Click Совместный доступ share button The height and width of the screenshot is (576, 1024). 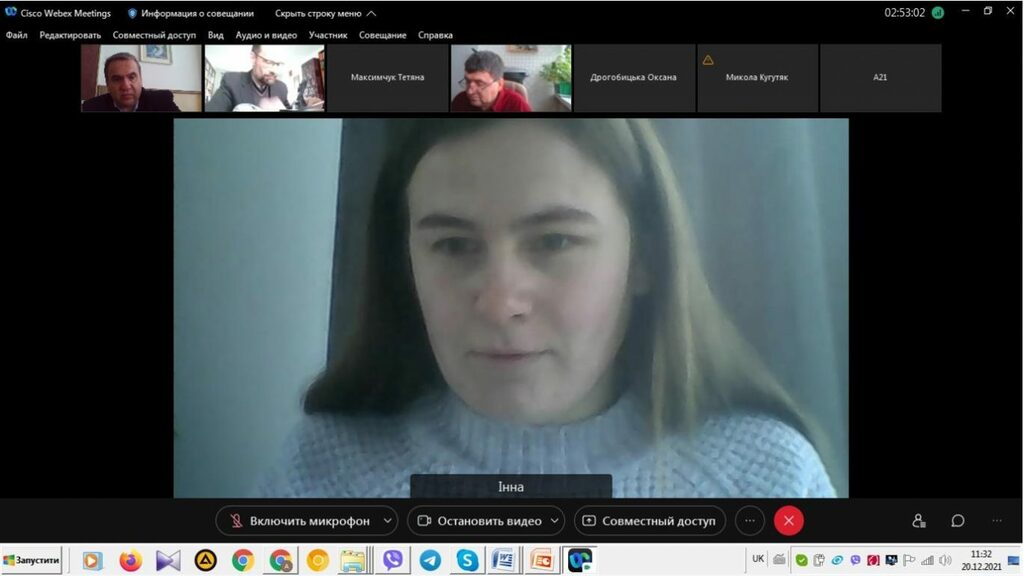coord(649,521)
